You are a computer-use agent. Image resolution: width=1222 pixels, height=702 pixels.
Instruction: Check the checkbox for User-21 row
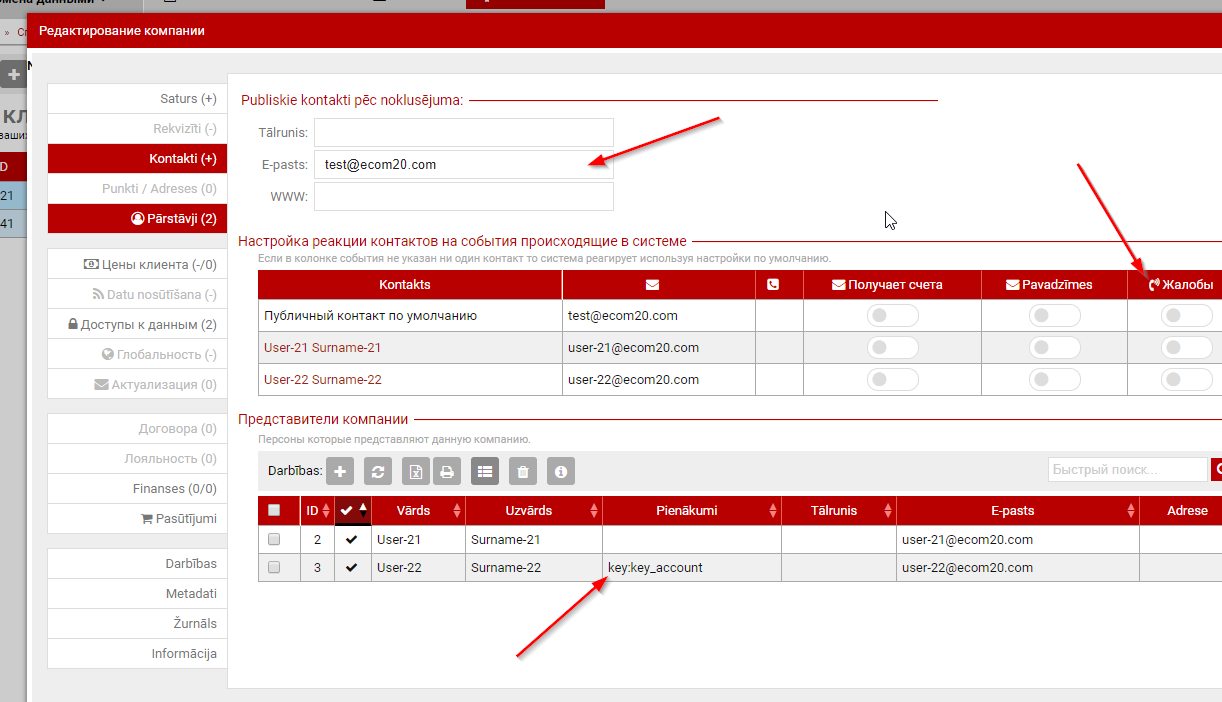pyautogui.click(x=274, y=539)
